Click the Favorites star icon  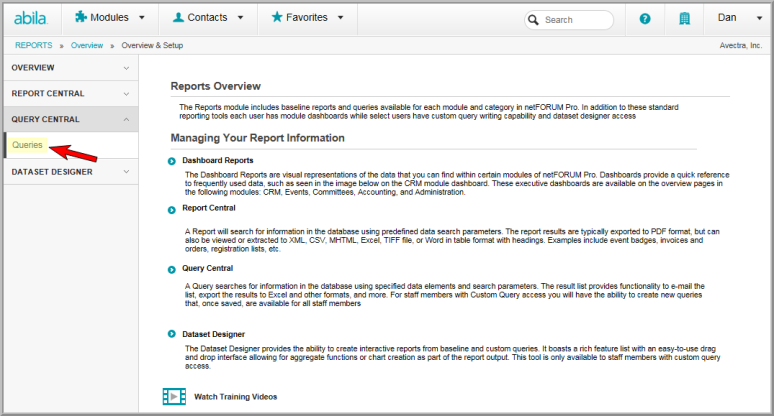pyautogui.click(x=277, y=17)
